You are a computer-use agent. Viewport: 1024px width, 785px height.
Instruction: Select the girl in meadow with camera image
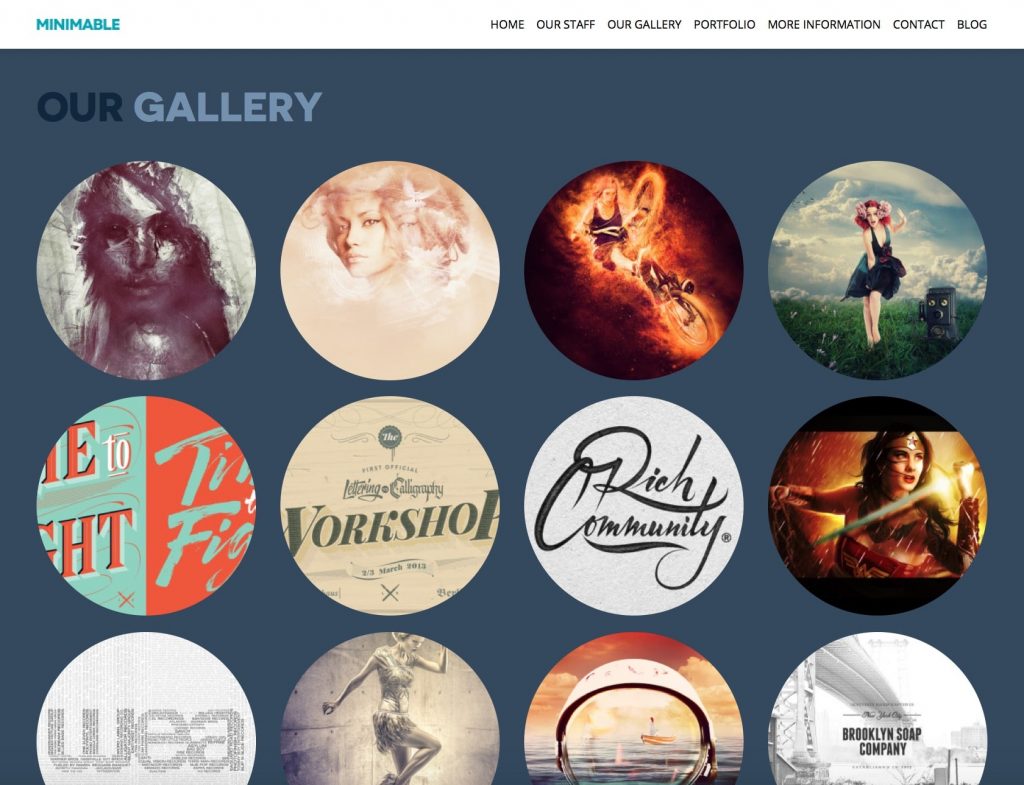(878, 270)
